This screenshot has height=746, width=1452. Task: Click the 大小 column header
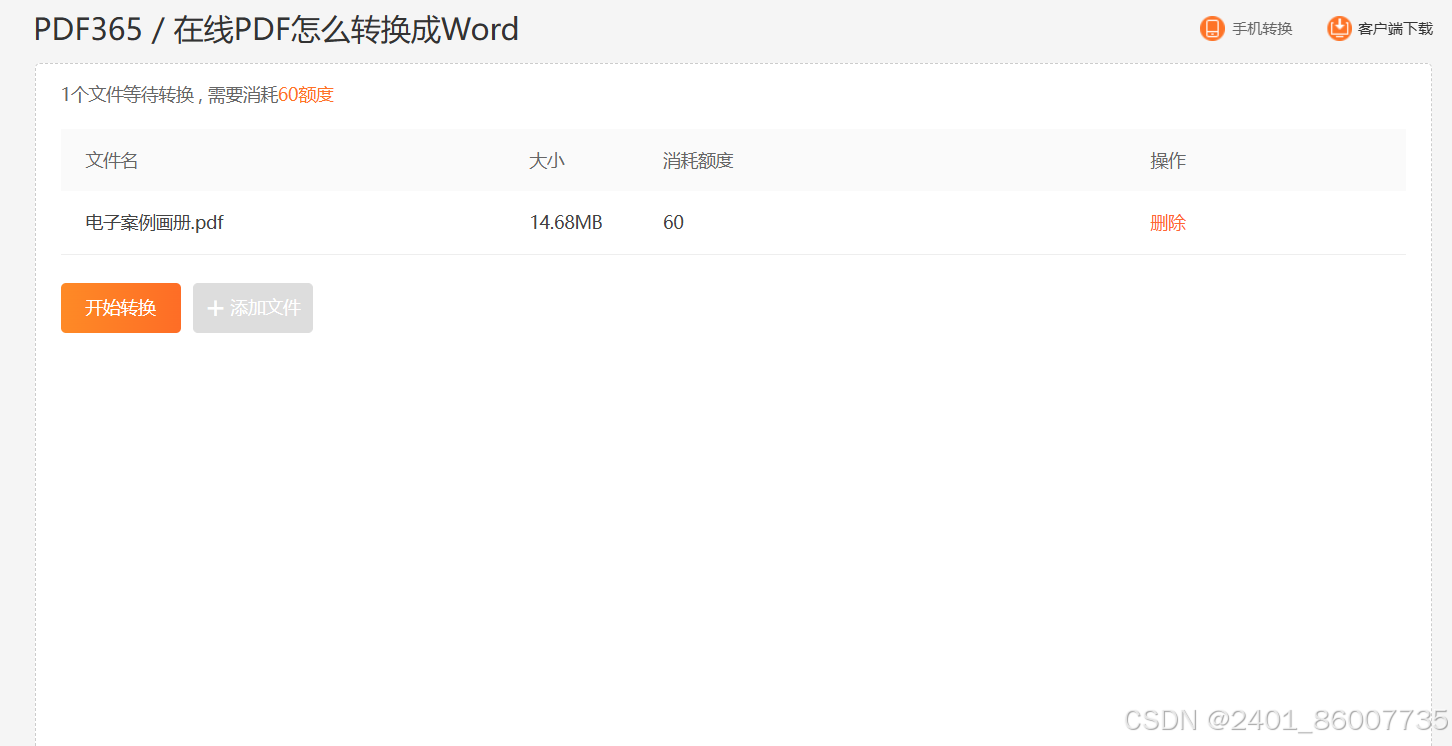tap(547, 161)
